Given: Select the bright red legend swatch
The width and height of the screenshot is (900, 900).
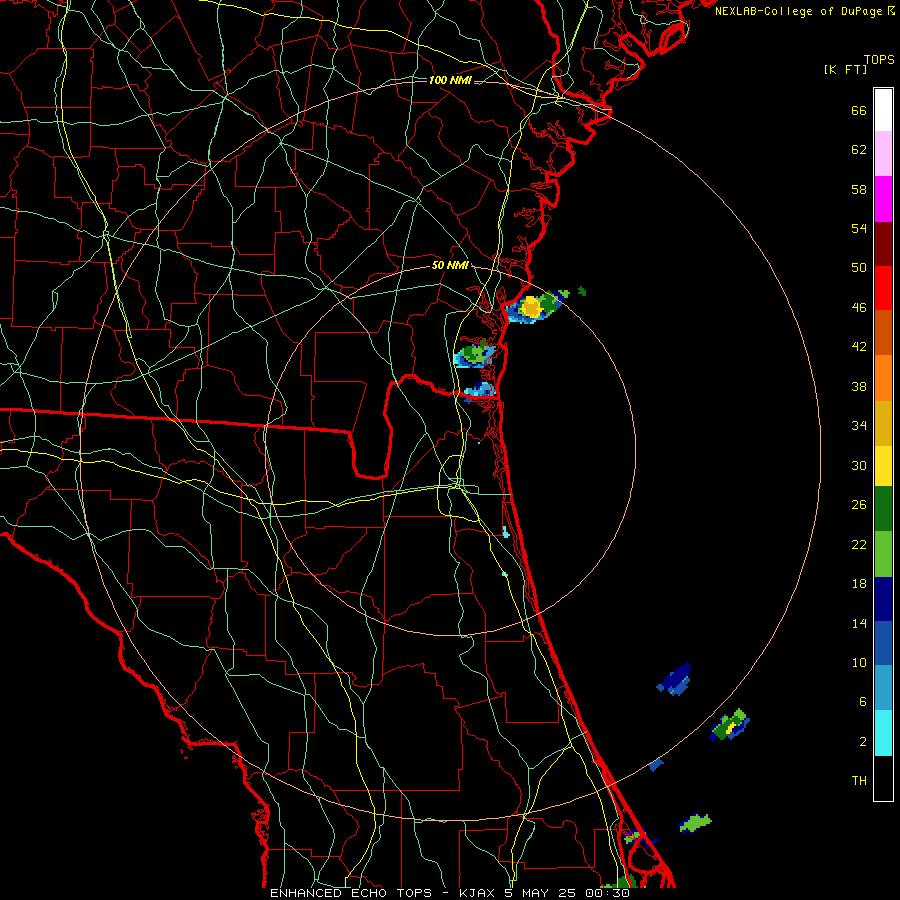Looking at the screenshot, I should [x=883, y=288].
